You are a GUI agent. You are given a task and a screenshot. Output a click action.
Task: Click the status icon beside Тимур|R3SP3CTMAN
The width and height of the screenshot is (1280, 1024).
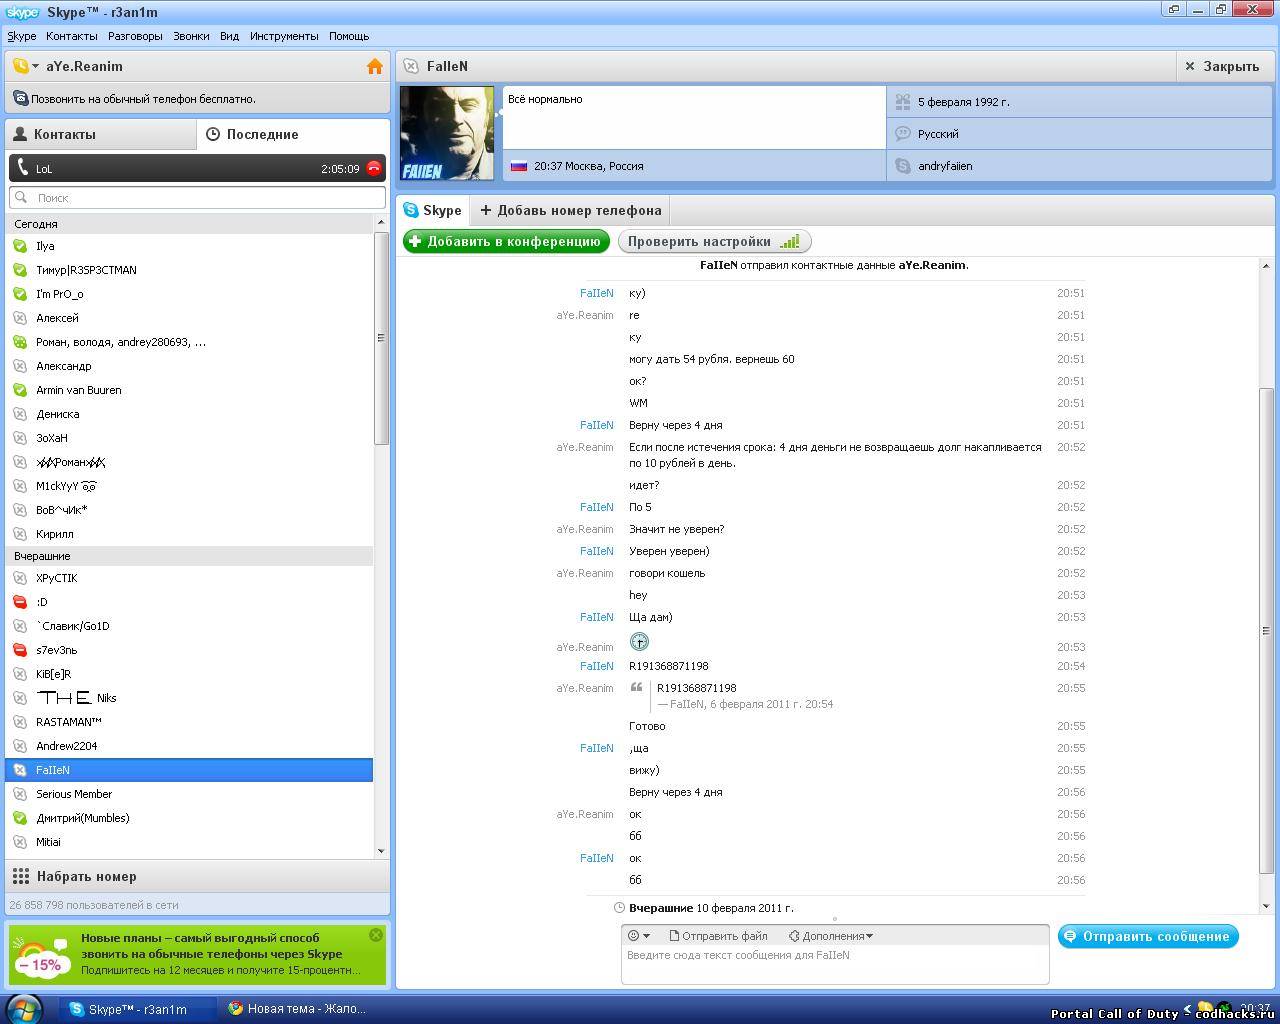click(20, 270)
